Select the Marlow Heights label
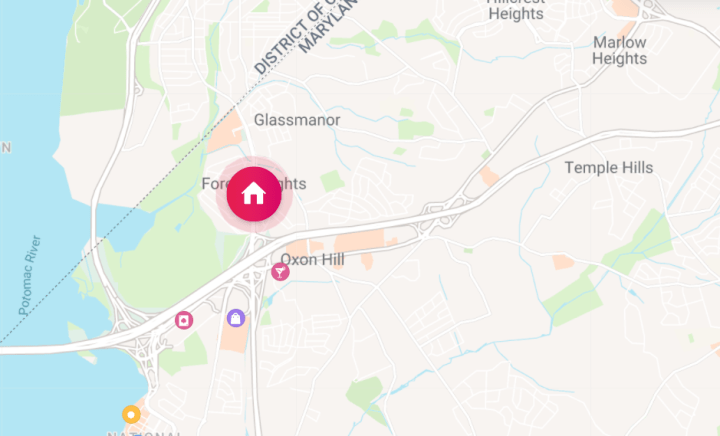The image size is (720, 436). (x=619, y=50)
